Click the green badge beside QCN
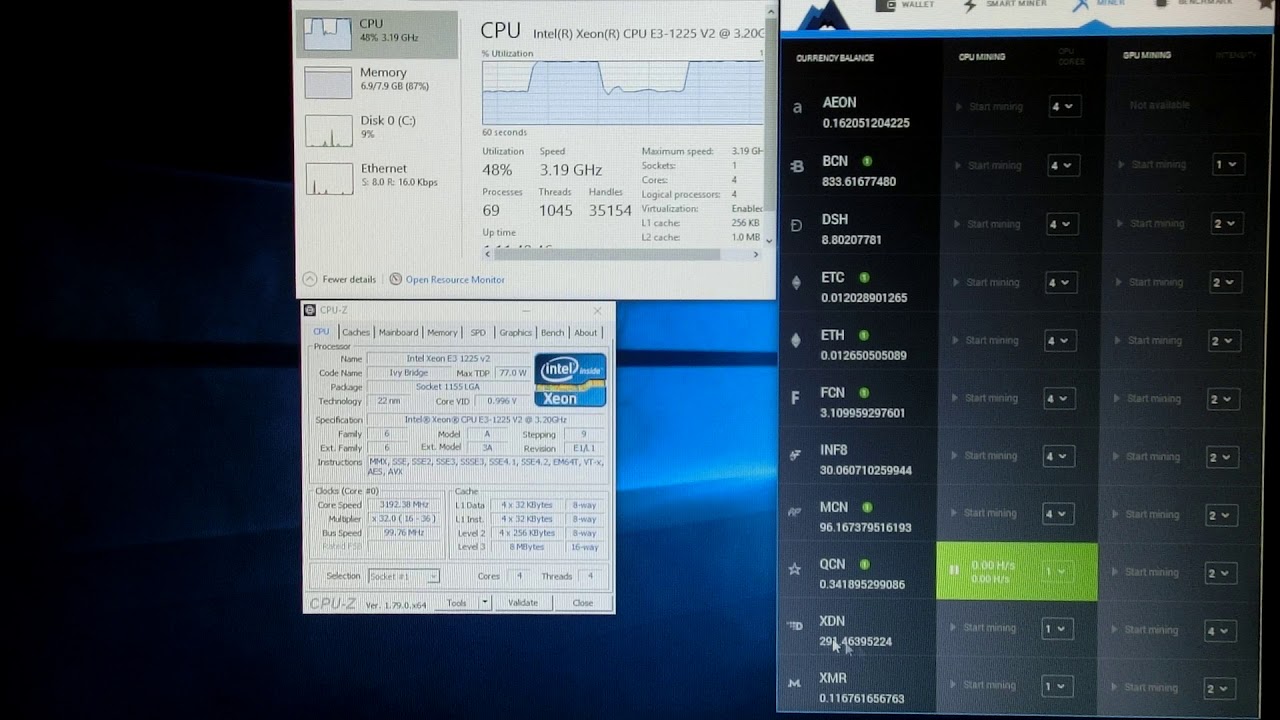 [864, 564]
